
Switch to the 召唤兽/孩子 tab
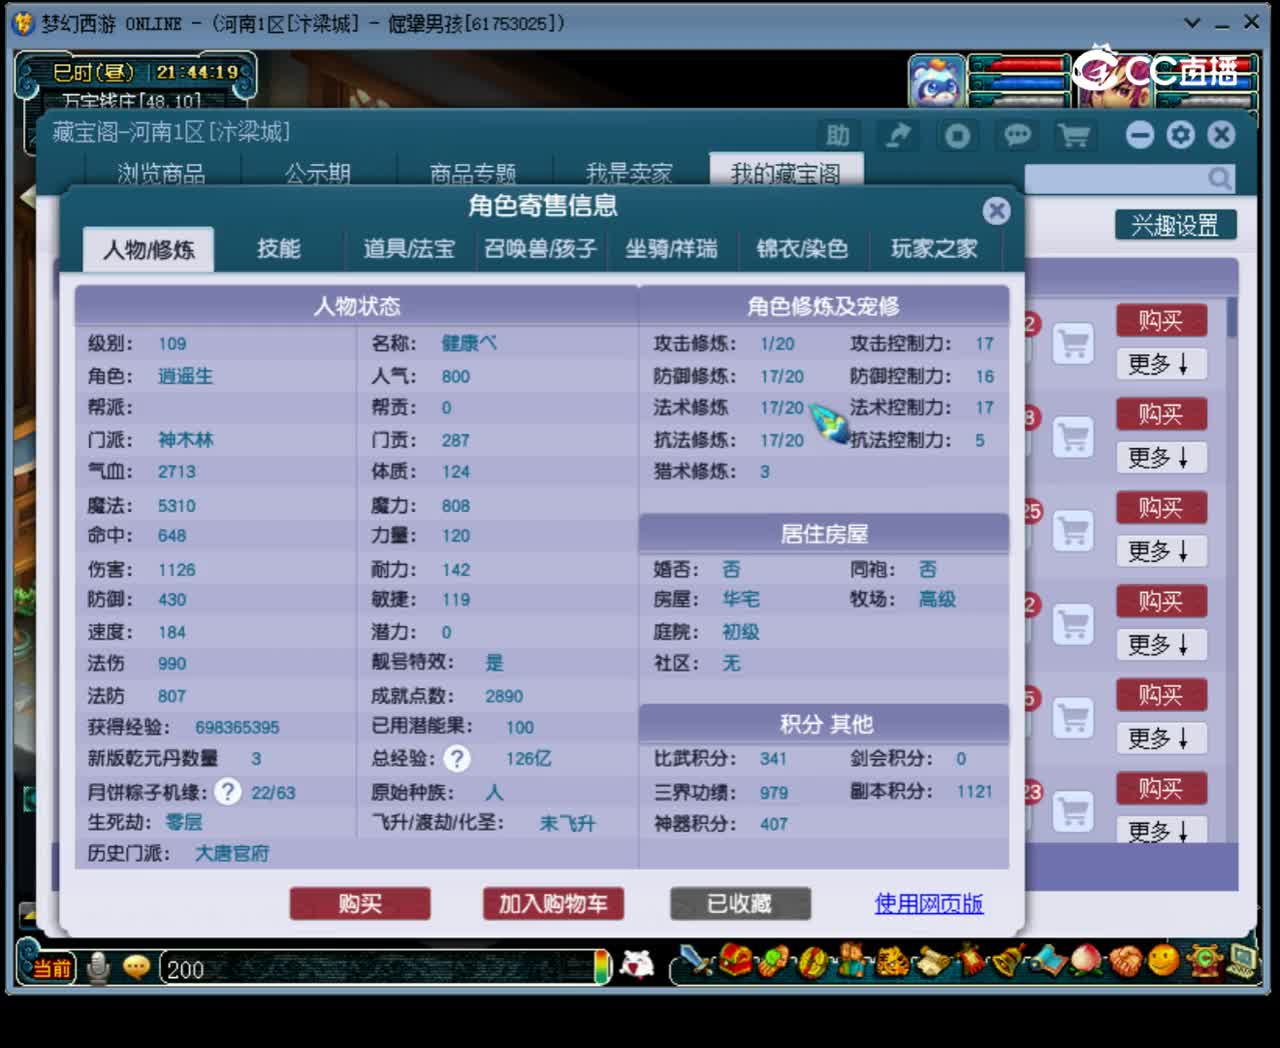tap(540, 248)
